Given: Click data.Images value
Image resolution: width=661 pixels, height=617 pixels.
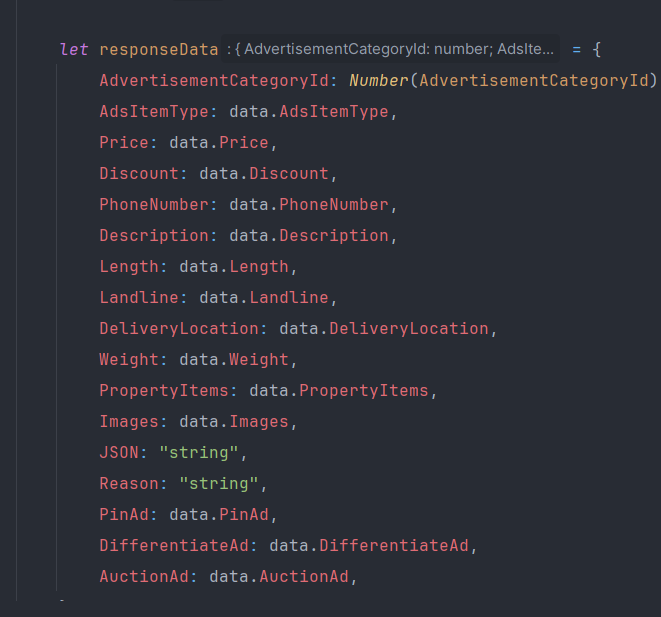Looking at the screenshot, I should pos(234,421).
